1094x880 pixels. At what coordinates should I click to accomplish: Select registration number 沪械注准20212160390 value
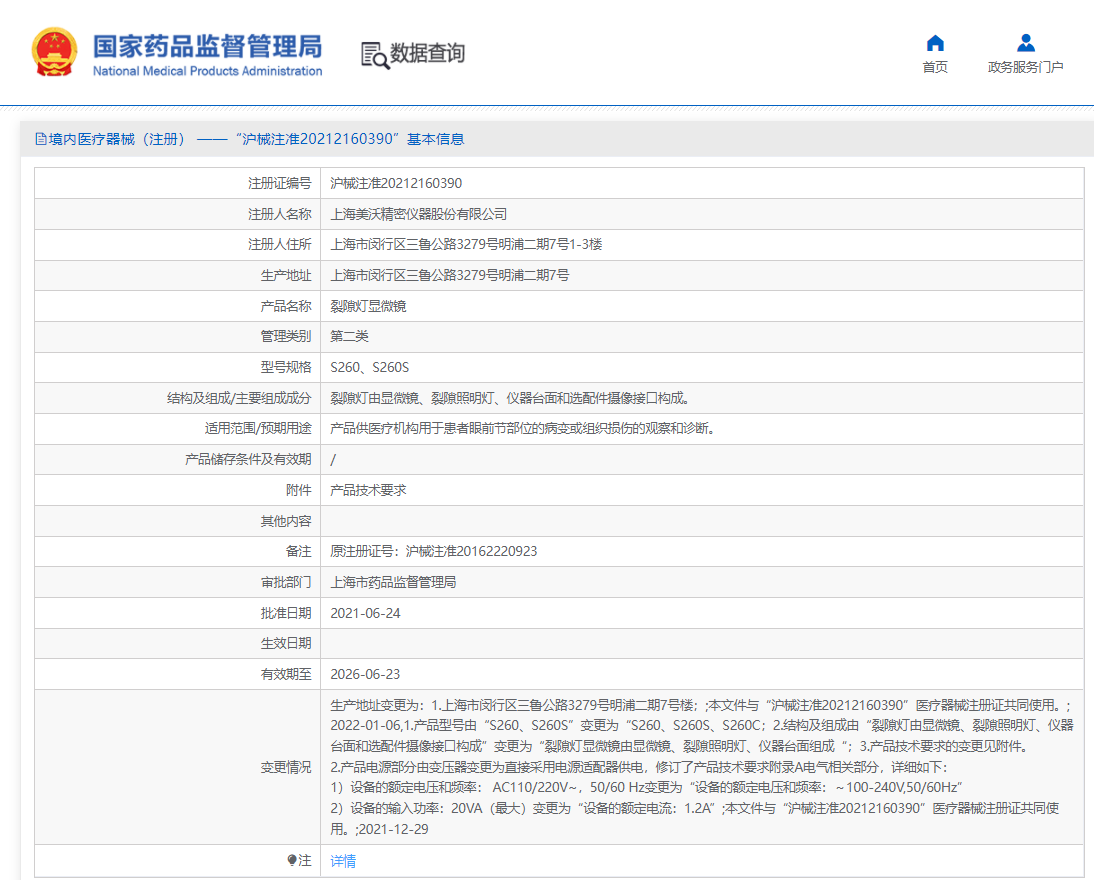coord(396,184)
